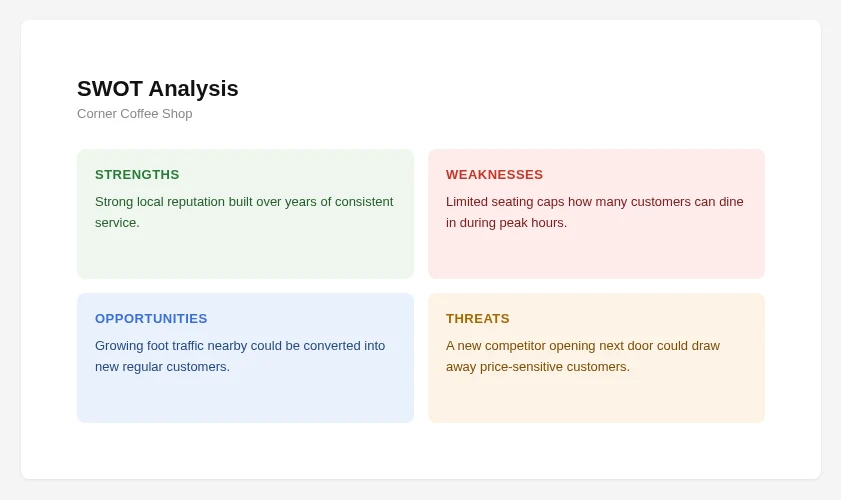Click the growing foot traffic text
The height and width of the screenshot is (500, 841).
[240, 356]
